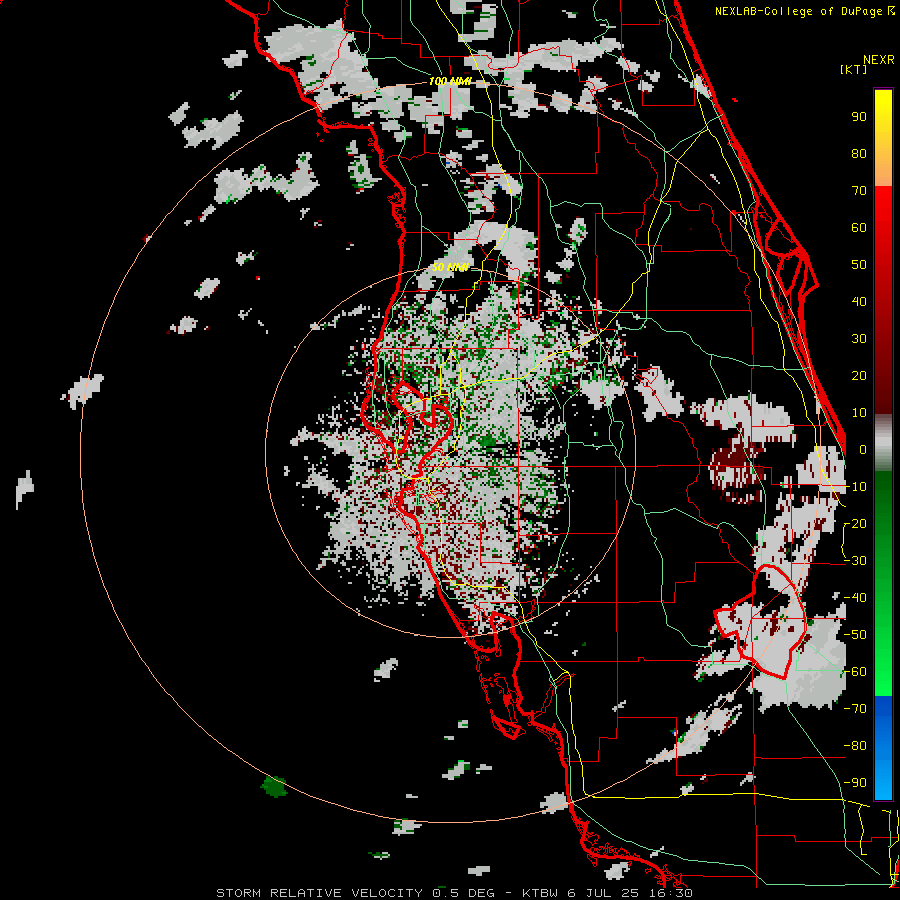Click the positive 40 knot scale value

coord(859,302)
